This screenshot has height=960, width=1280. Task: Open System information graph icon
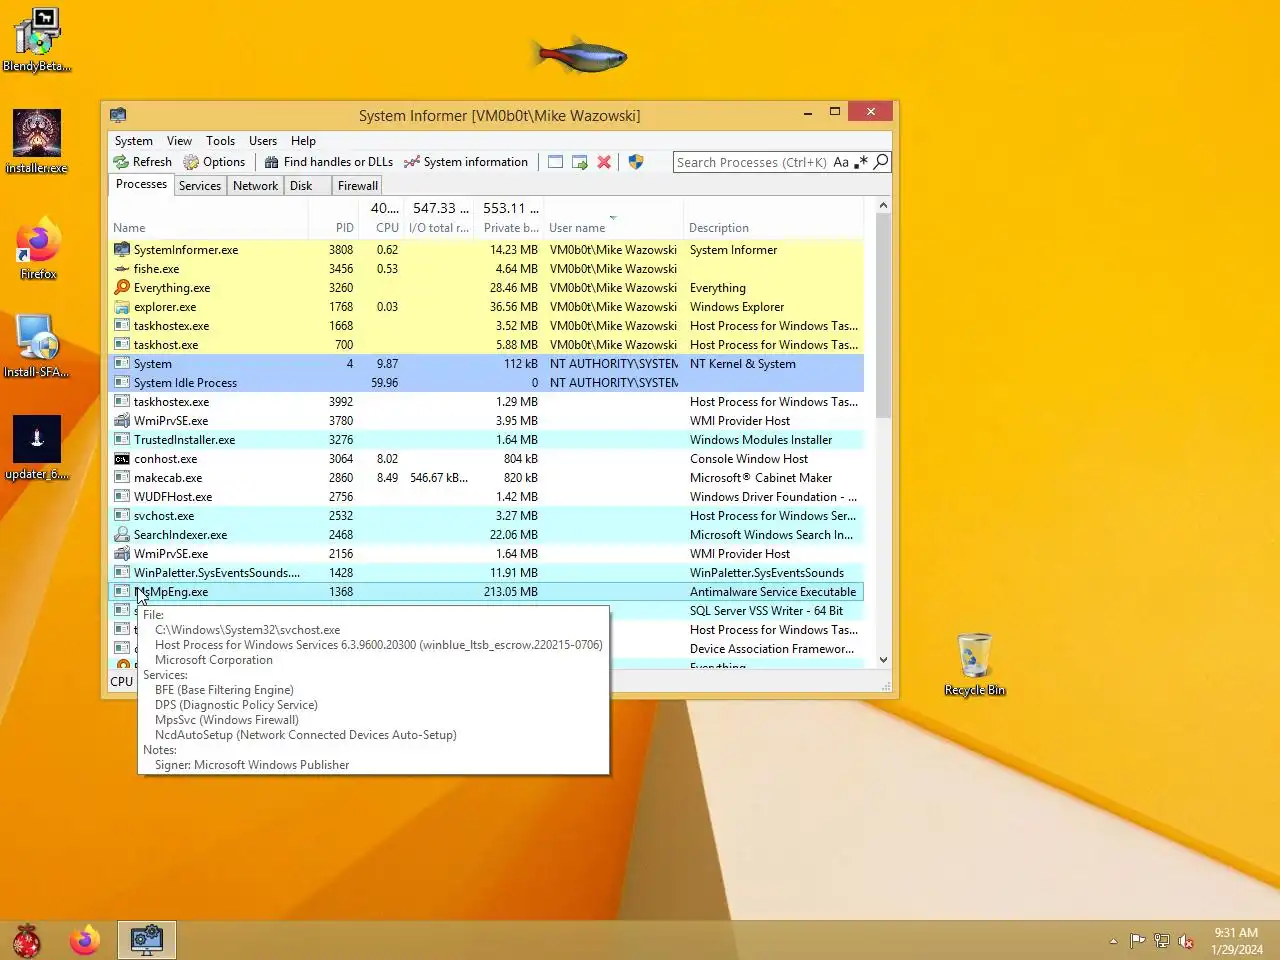pyautogui.click(x=411, y=162)
